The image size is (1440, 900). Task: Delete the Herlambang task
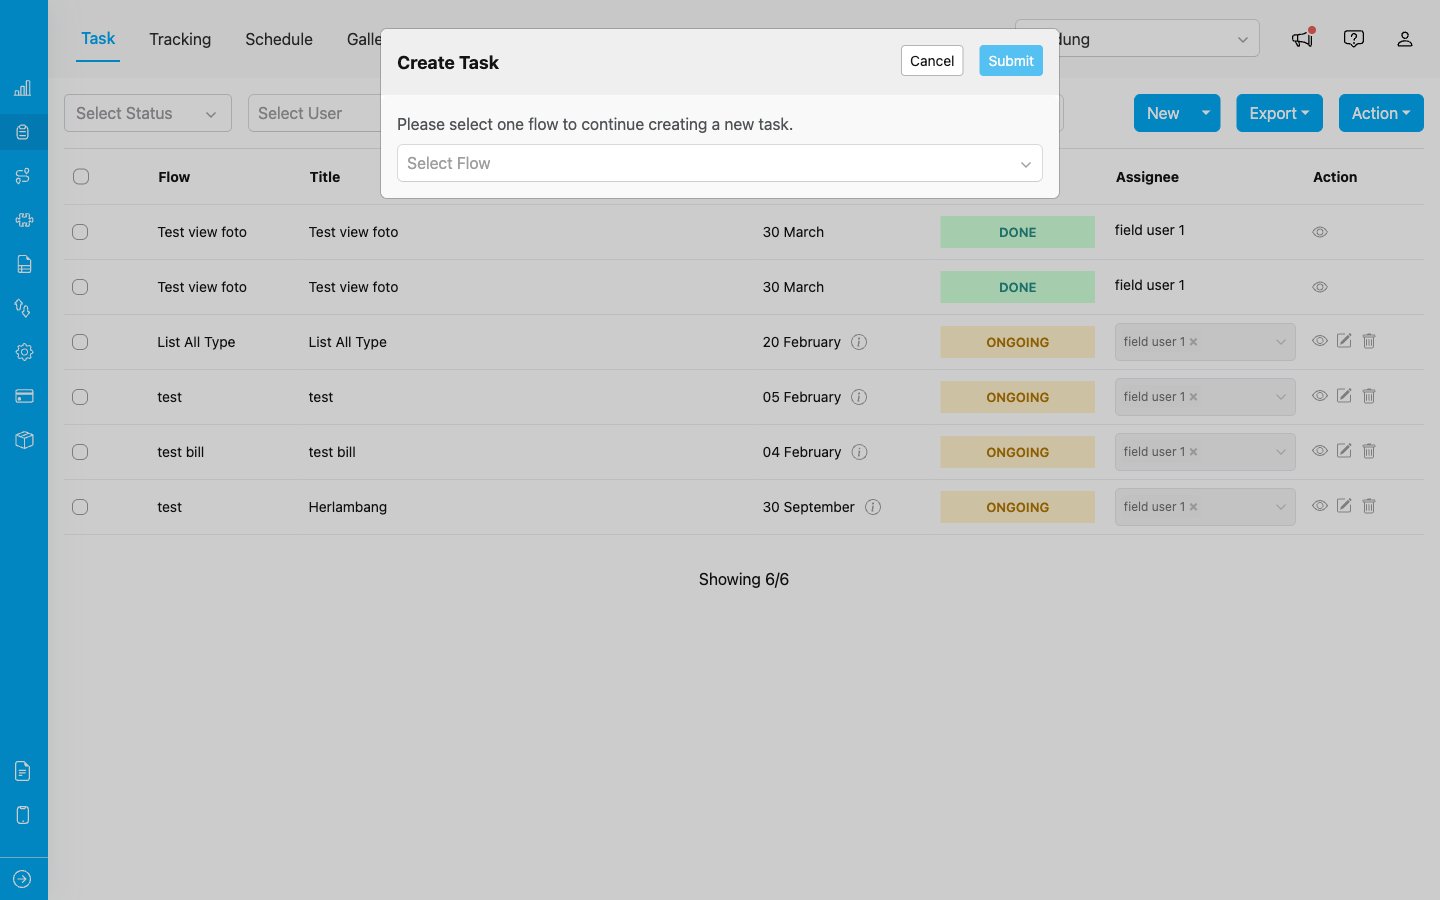1369,506
